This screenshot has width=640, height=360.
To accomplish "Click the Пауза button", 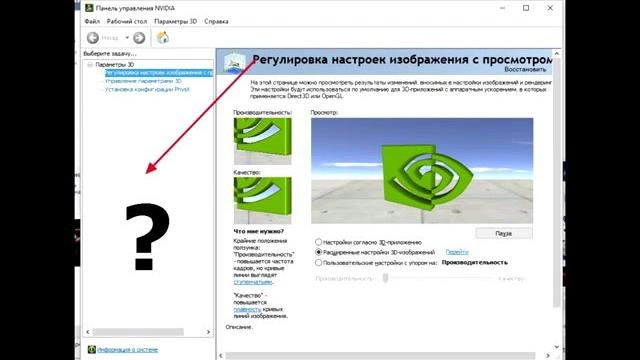I will [504, 233].
